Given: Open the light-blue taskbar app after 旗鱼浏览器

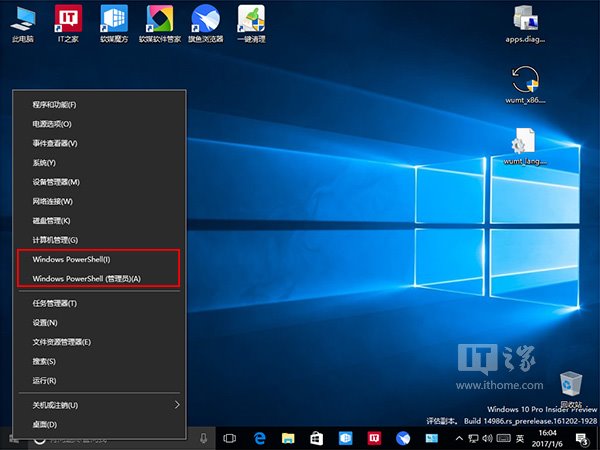Looking at the screenshot, I should [432, 438].
